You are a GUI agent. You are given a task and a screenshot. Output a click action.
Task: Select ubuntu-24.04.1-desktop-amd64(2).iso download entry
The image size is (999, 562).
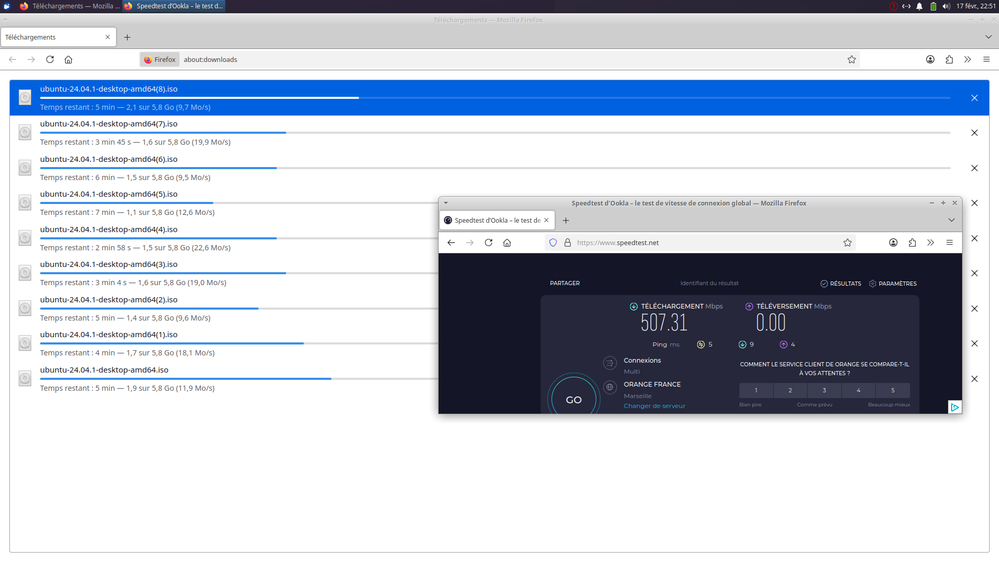click(224, 308)
